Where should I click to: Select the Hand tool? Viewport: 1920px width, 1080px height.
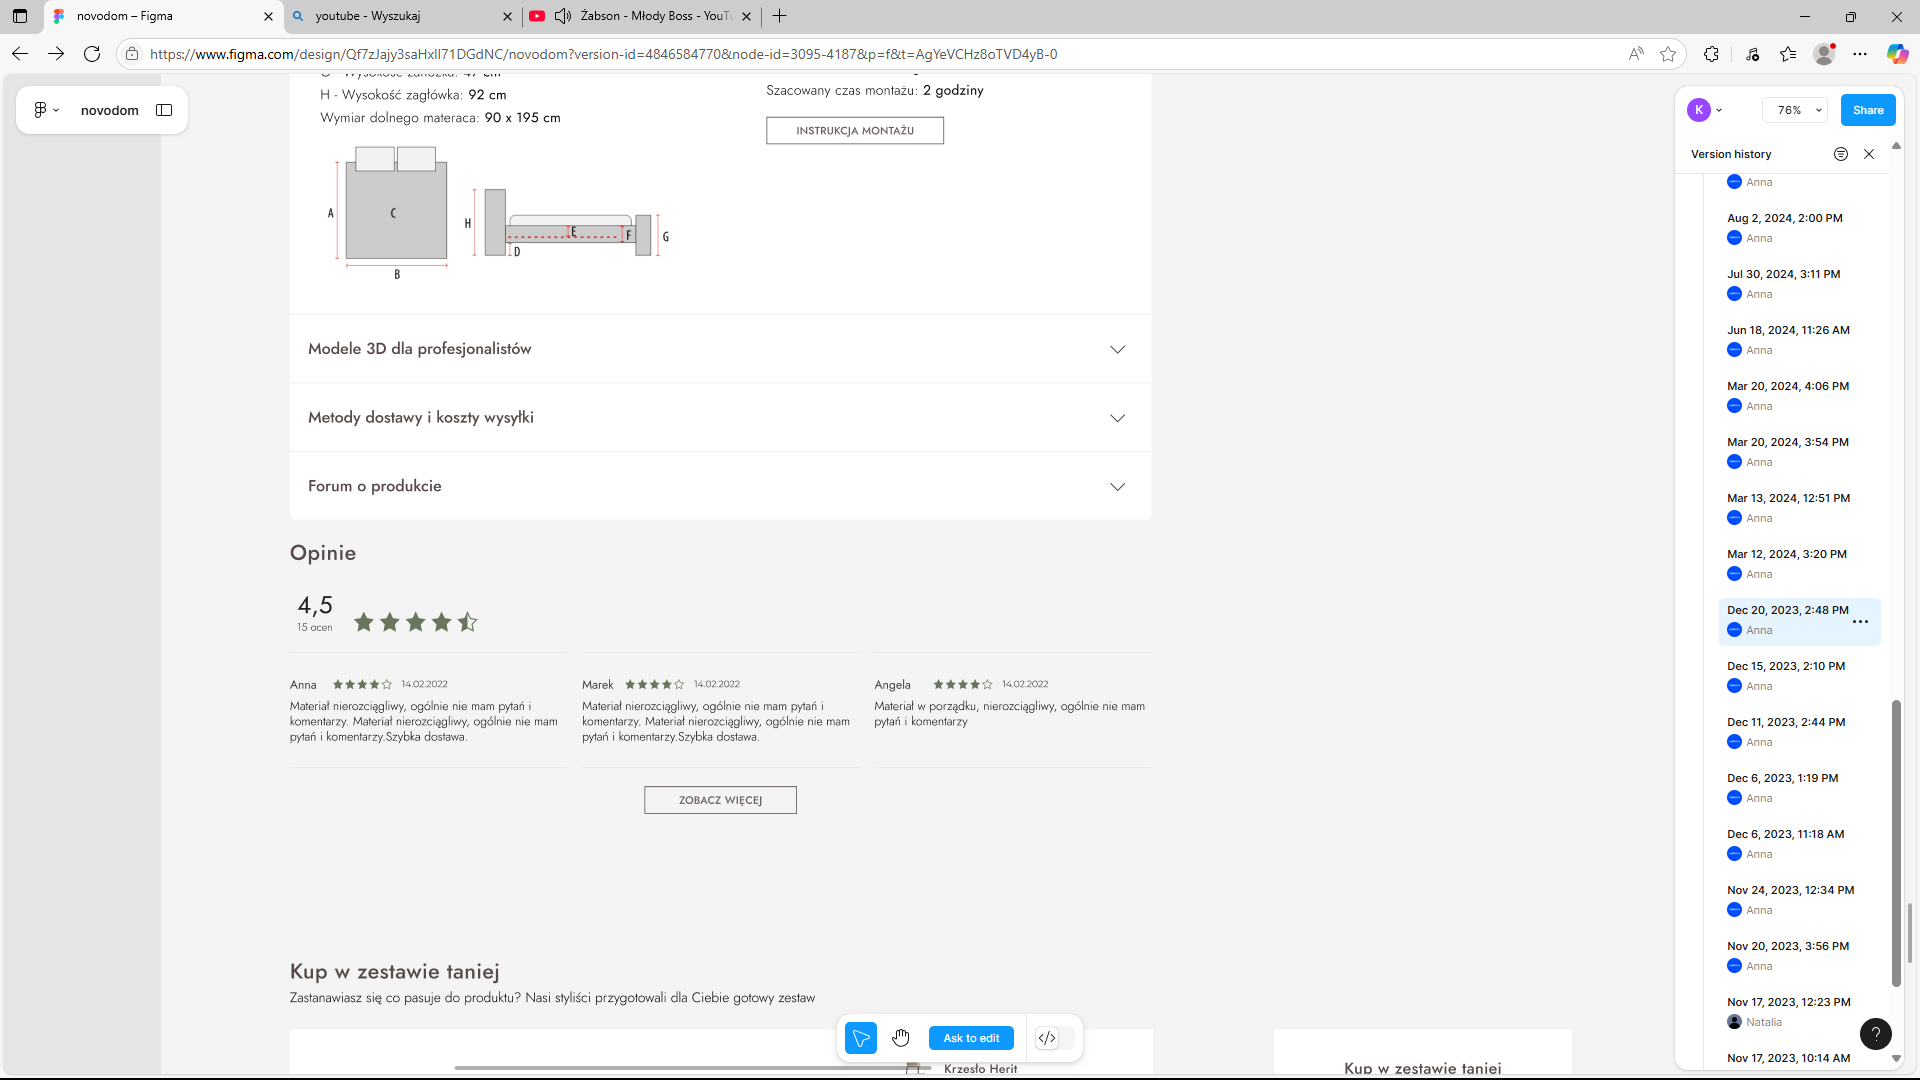[x=901, y=1038]
